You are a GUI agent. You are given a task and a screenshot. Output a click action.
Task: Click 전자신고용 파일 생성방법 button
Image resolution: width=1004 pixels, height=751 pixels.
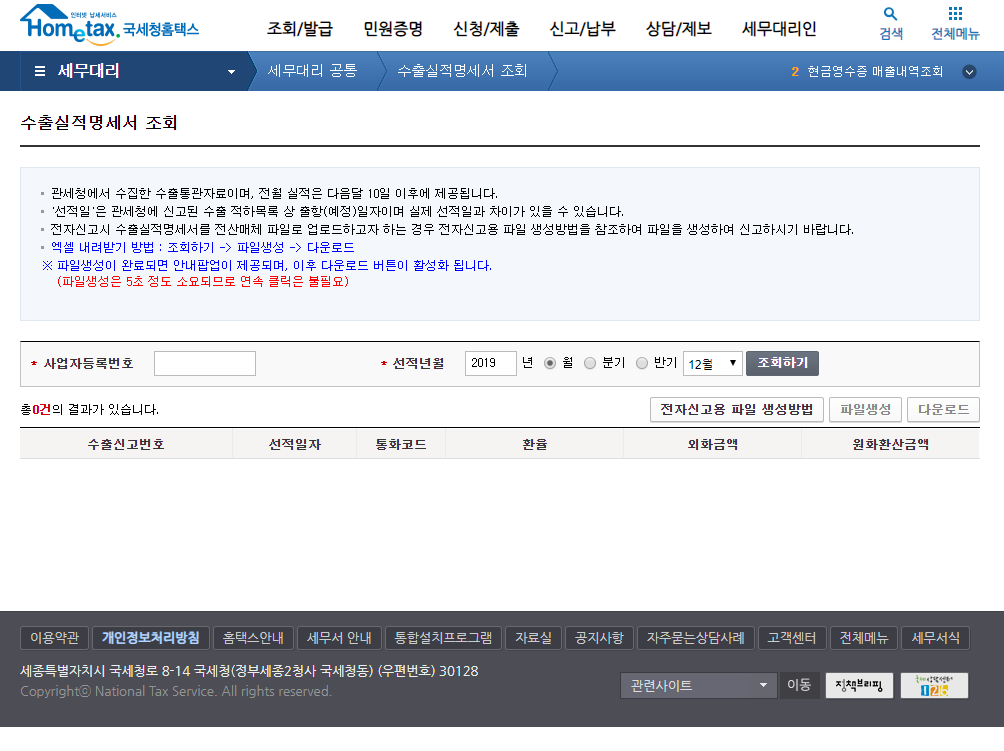click(x=737, y=410)
